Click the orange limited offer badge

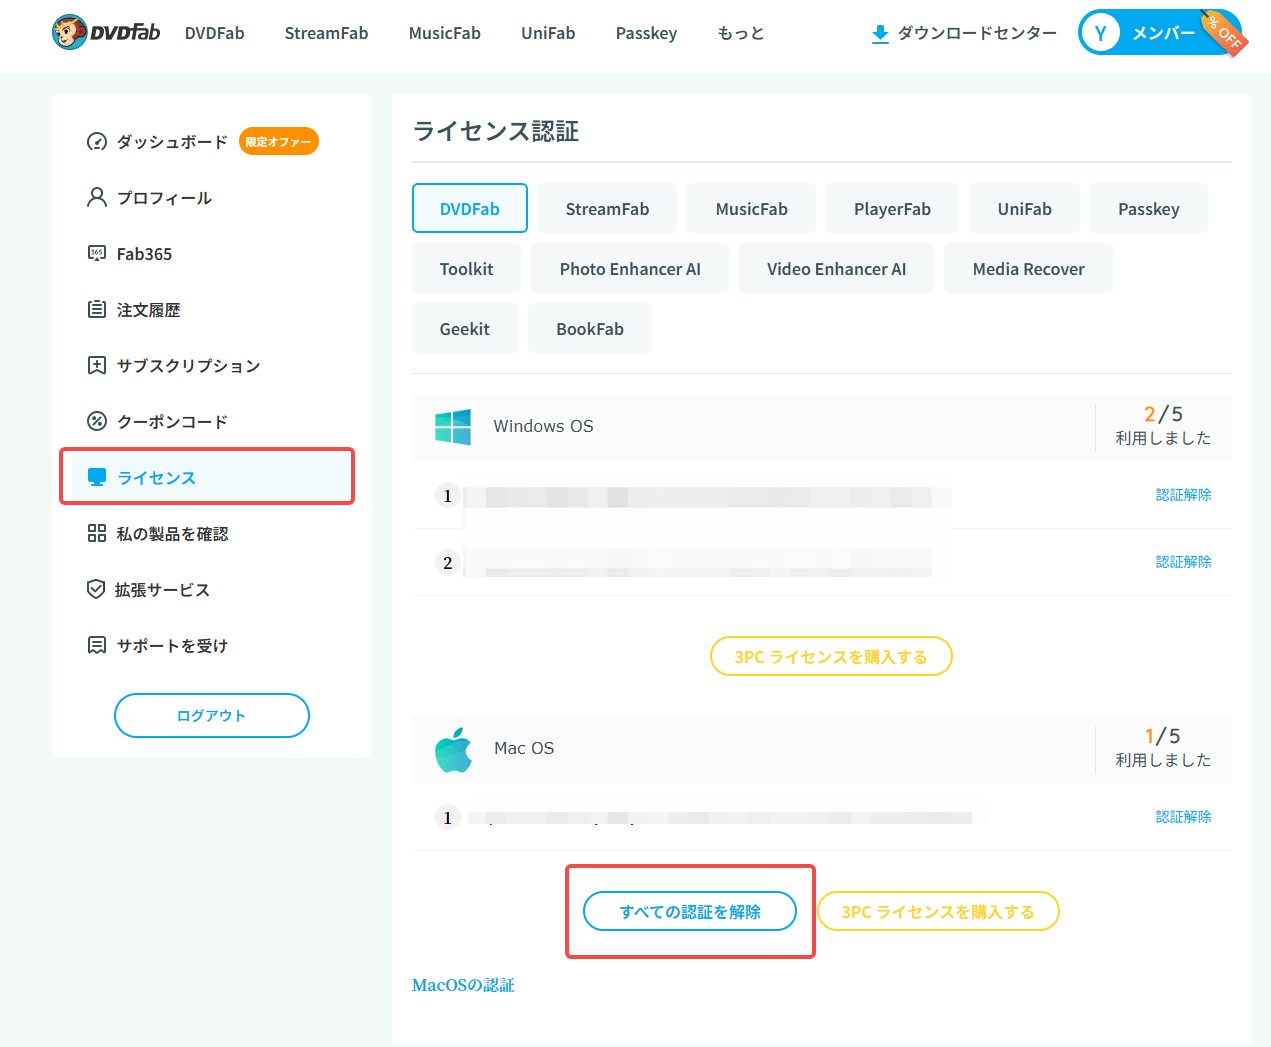pos(279,142)
